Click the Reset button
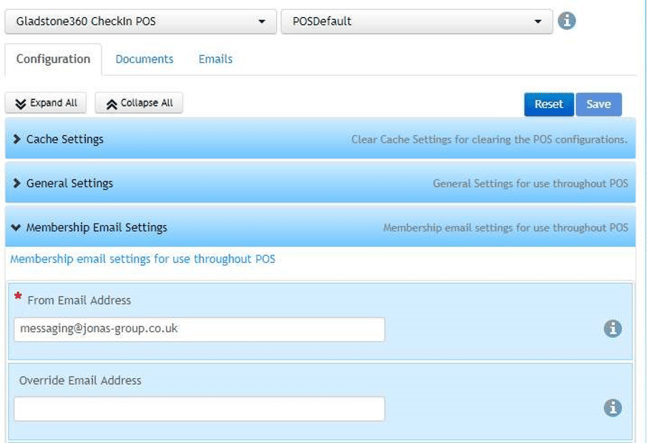This screenshot has height=443, width=647. (x=549, y=104)
